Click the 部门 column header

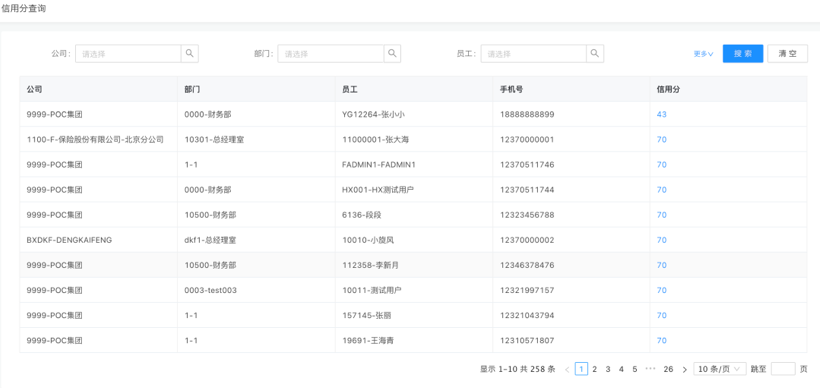pyautogui.click(x=256, y=89)
